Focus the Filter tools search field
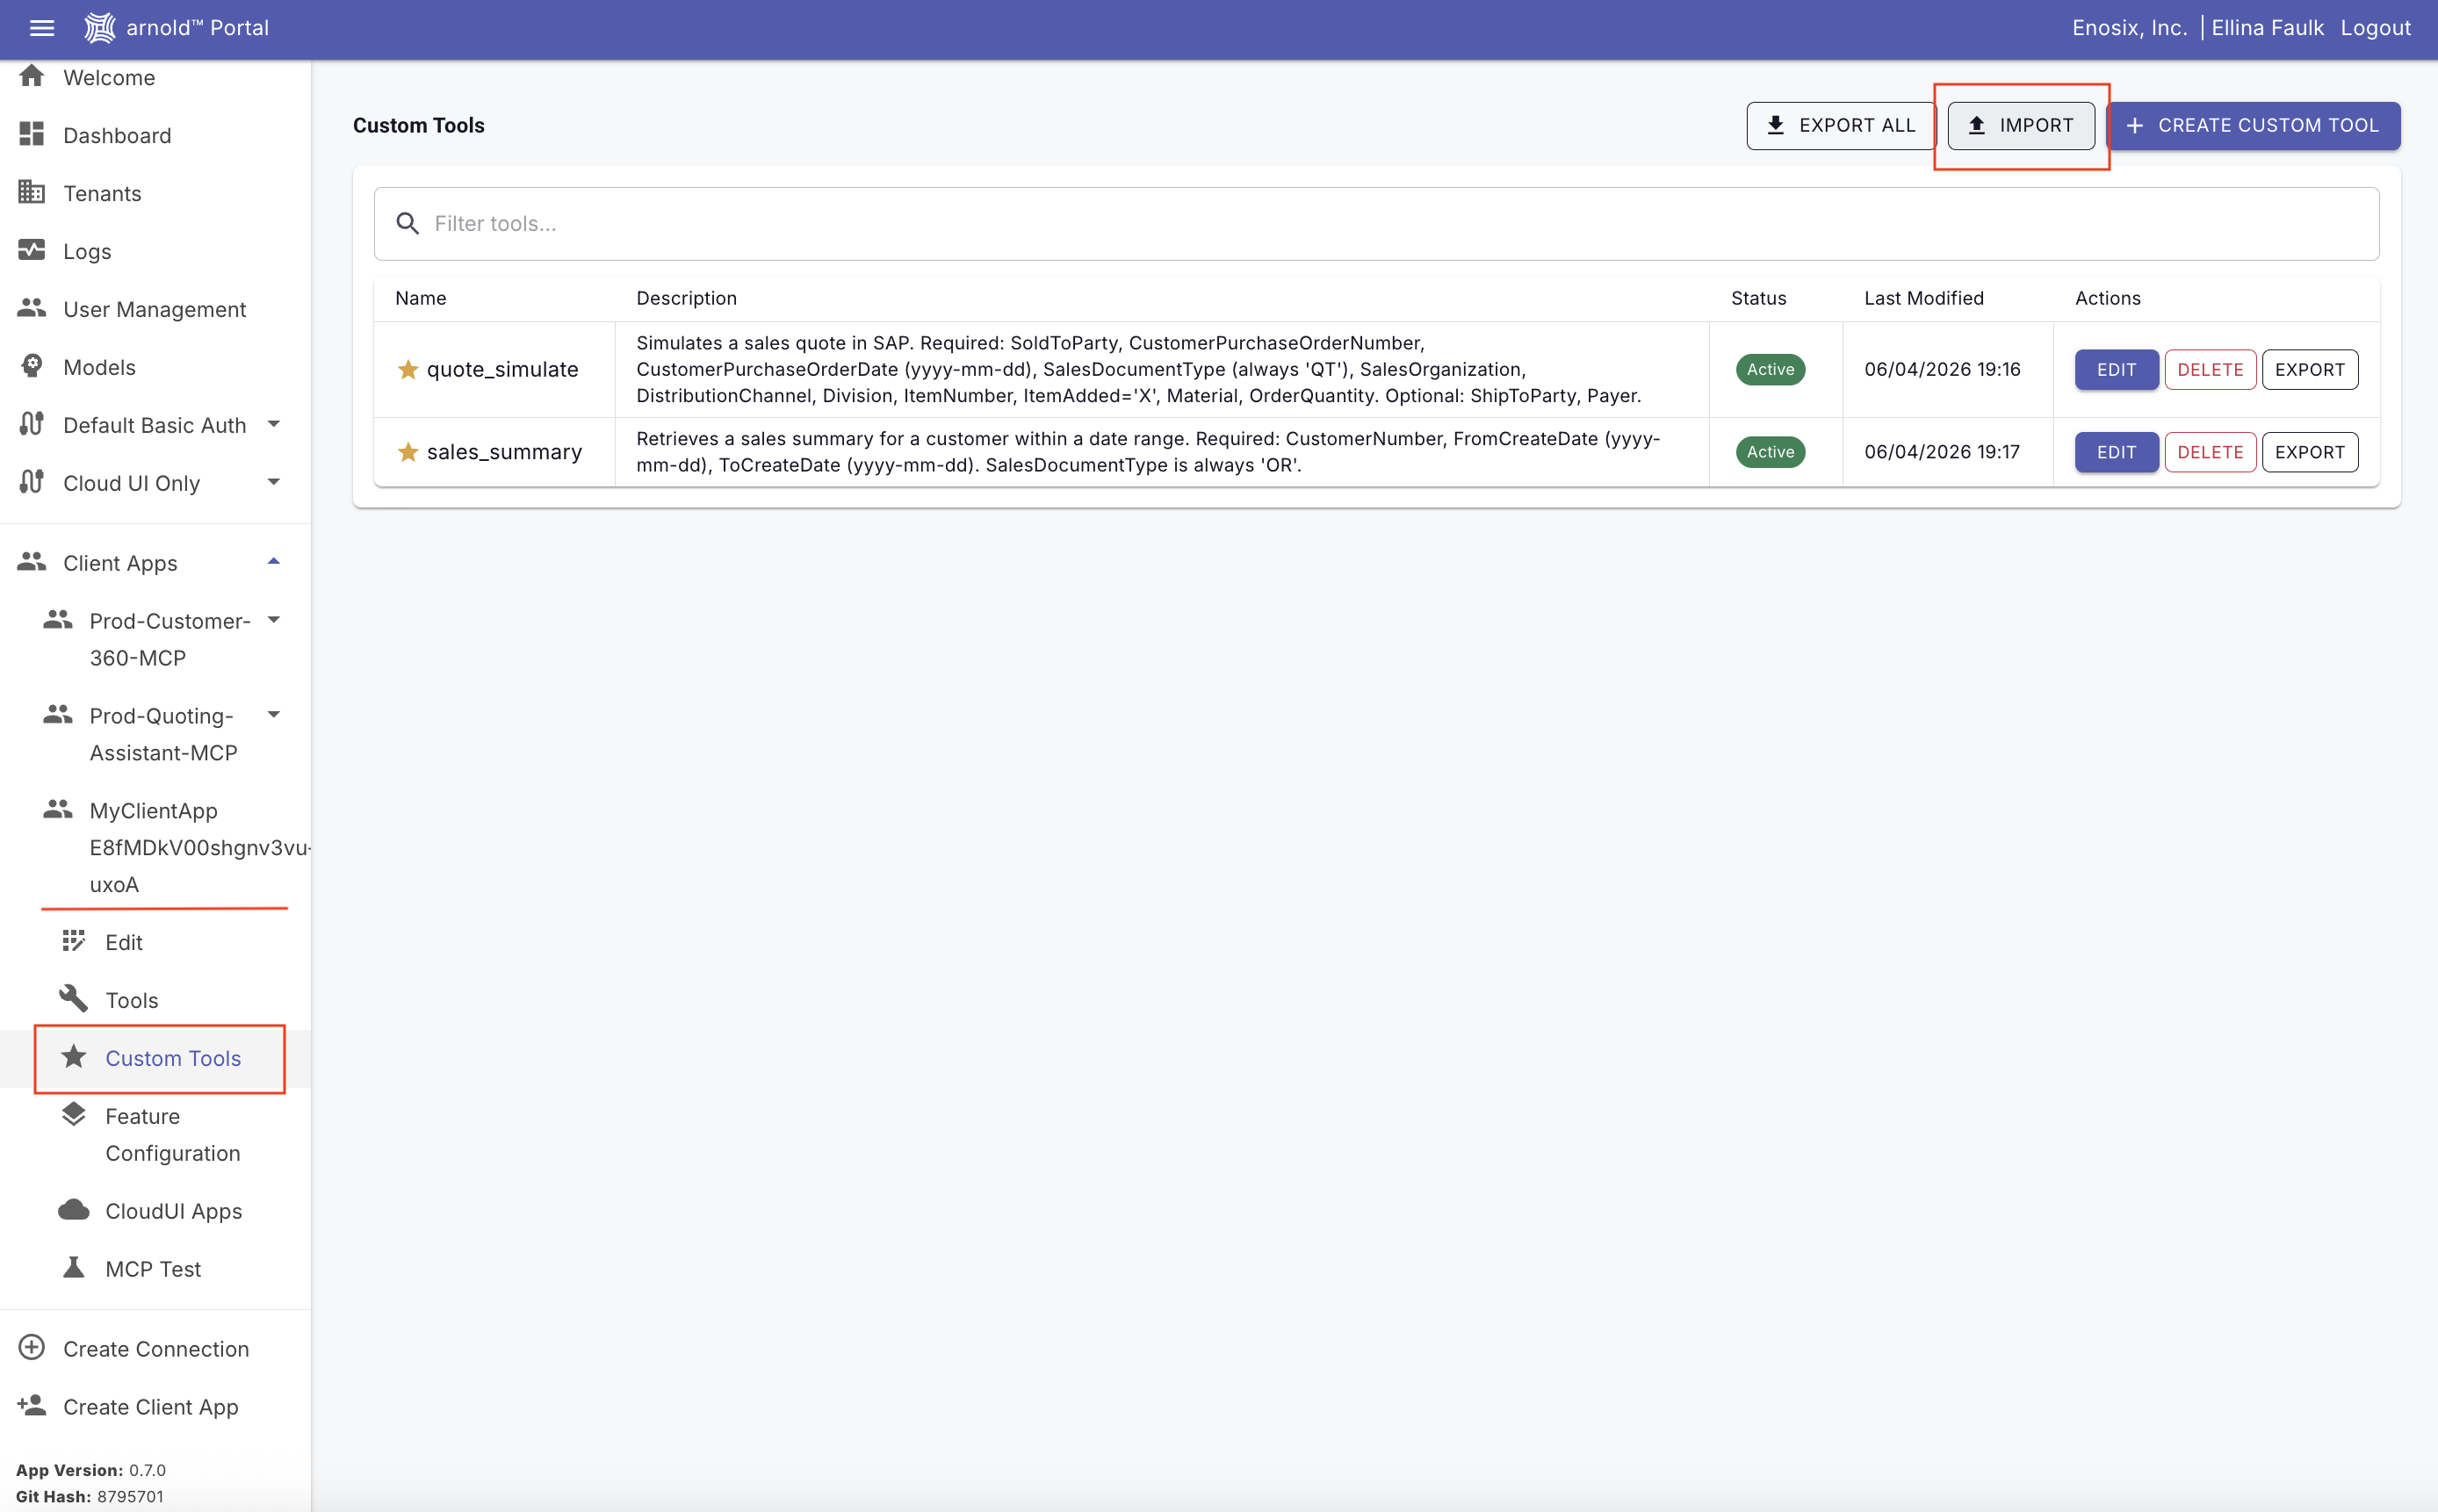This screenshot has width=2438, height=1512. click(1376, 223)
